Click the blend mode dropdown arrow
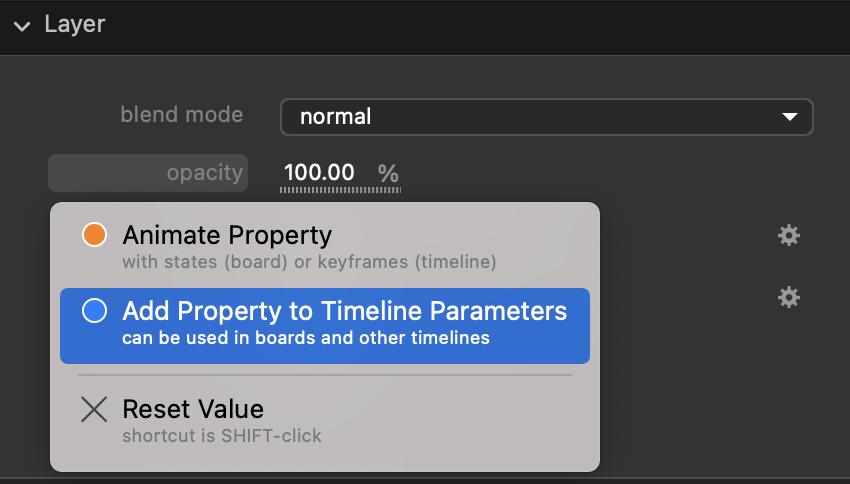The height and width of the screenshot is (484, 850). (790, 117)
